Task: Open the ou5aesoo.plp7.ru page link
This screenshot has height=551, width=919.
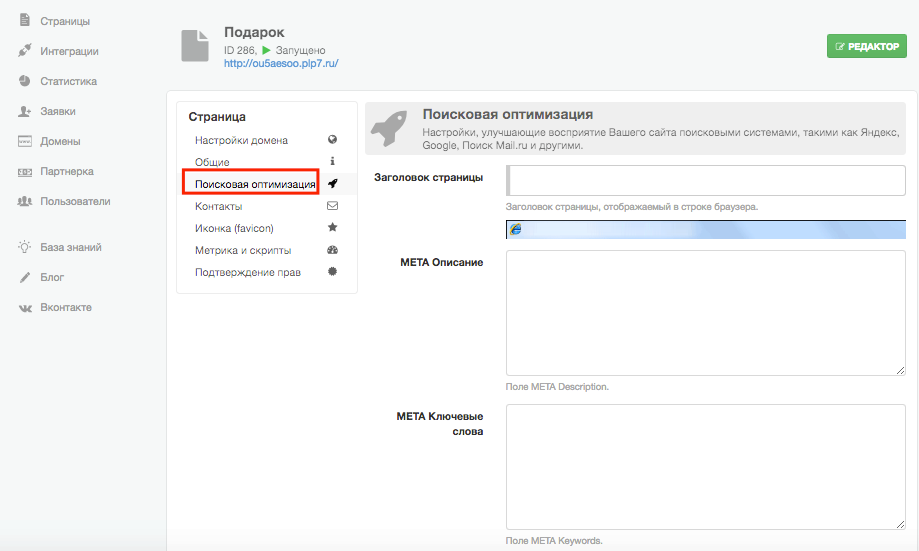Action: click(x=281, y=63)
